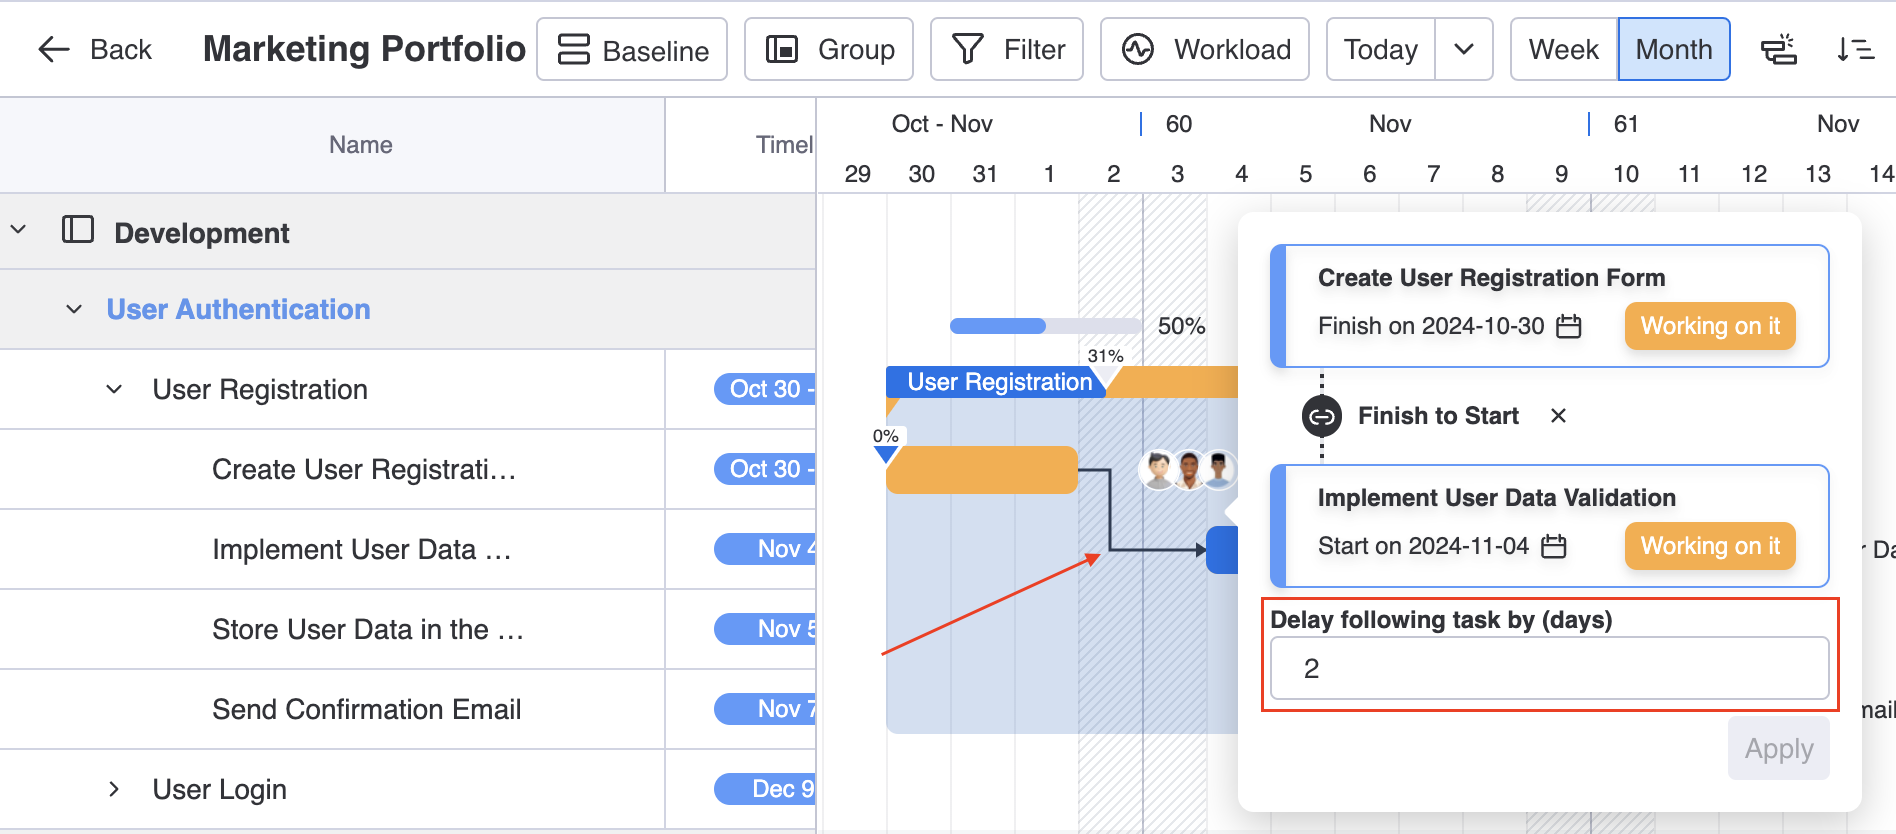The width and height of the screenshot is (1896, 834).
Task: Collapse the Development section
Action: [19, 230]
